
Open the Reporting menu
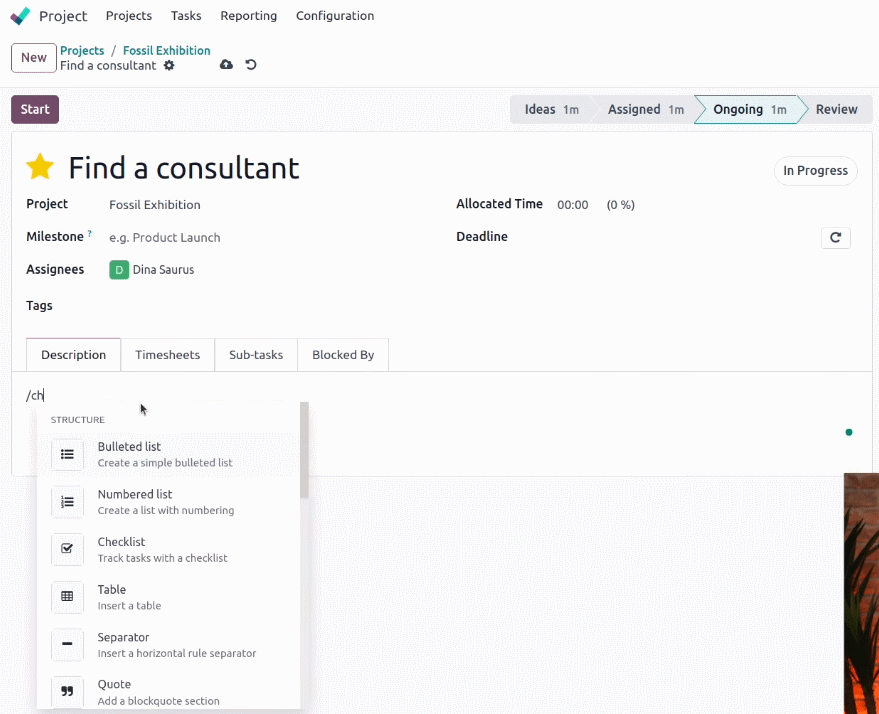click(248, 16)
